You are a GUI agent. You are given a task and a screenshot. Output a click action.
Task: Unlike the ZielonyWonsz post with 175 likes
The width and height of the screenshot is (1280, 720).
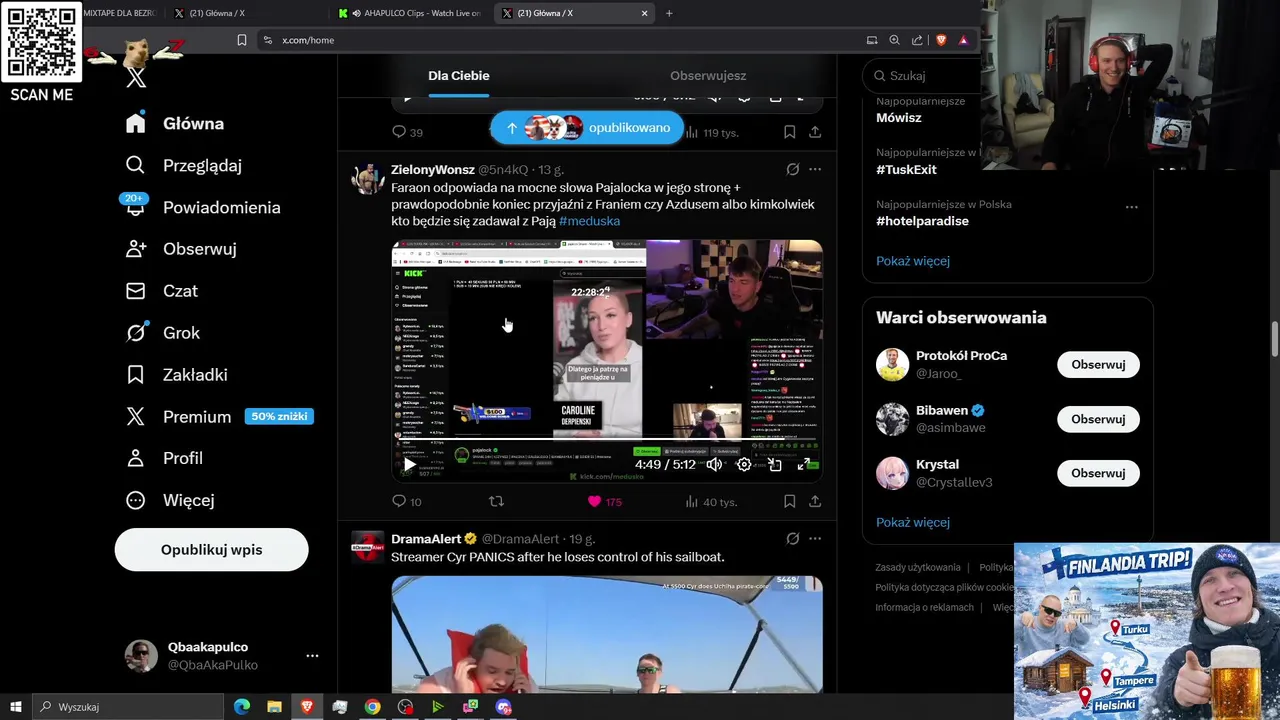604,502
